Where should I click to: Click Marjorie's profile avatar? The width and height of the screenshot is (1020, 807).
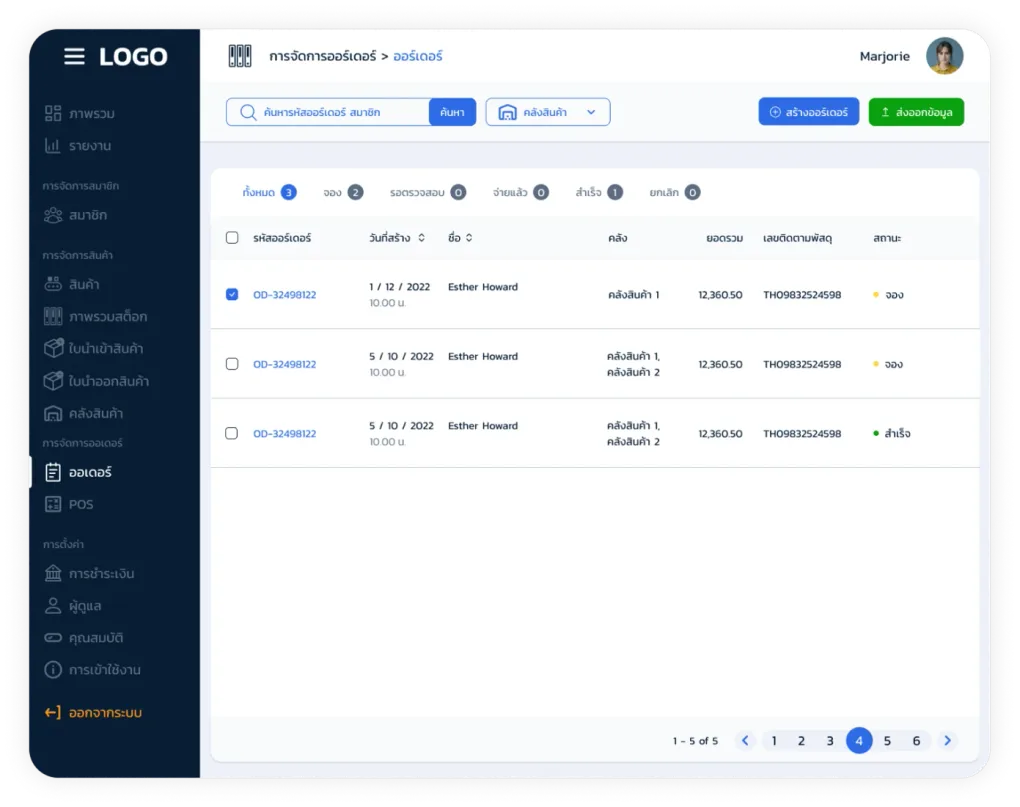tap(945, 56)
